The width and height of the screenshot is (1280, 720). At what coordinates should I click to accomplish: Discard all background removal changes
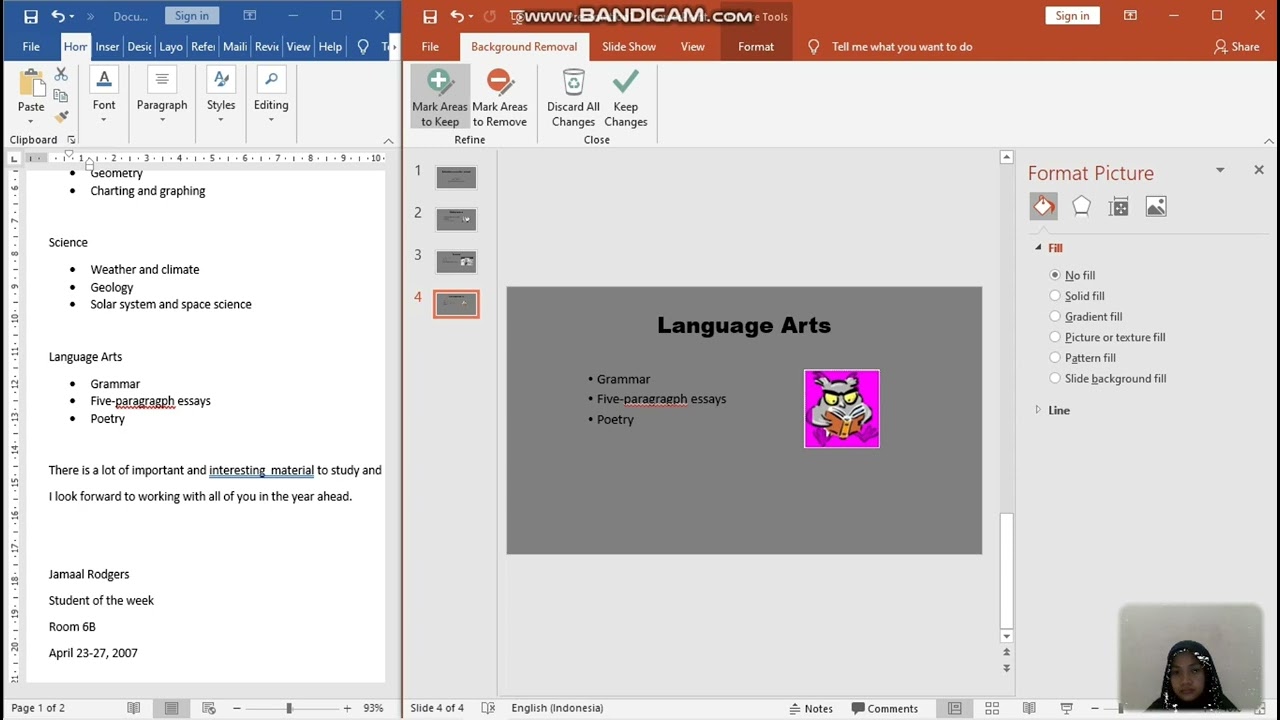click(x=573, y=98)
